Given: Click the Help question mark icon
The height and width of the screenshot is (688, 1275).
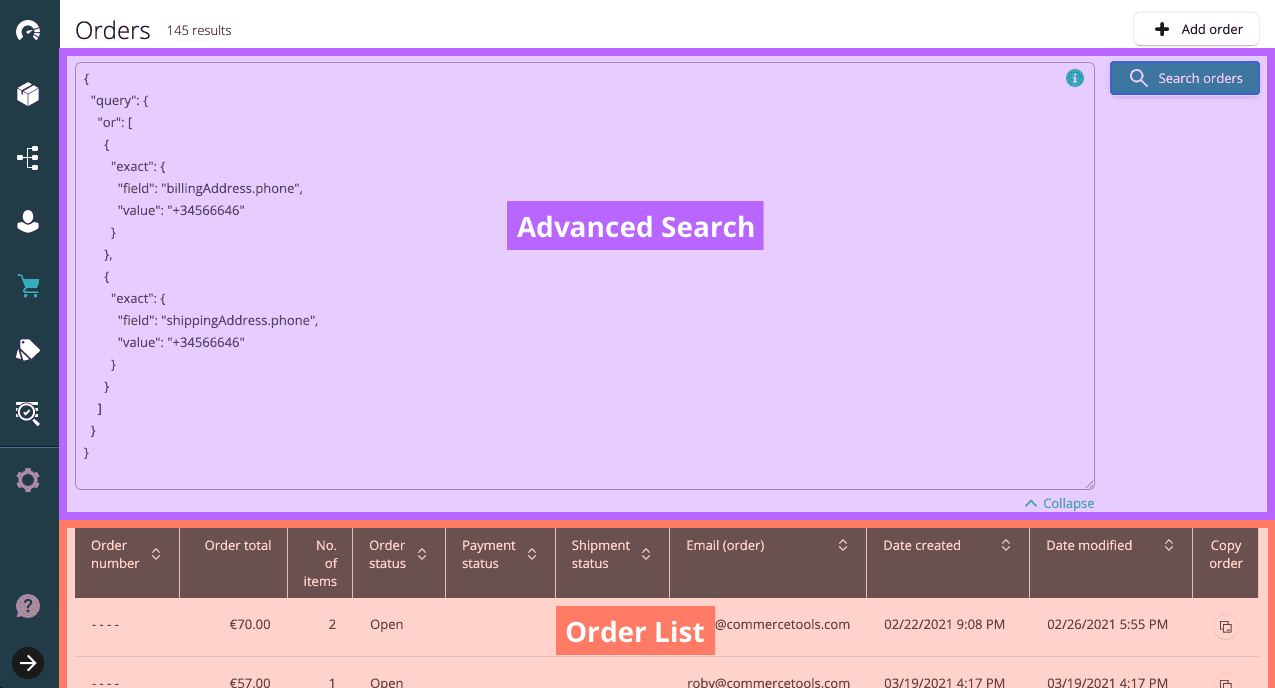Looking at the screenshot, I should 28,606.
